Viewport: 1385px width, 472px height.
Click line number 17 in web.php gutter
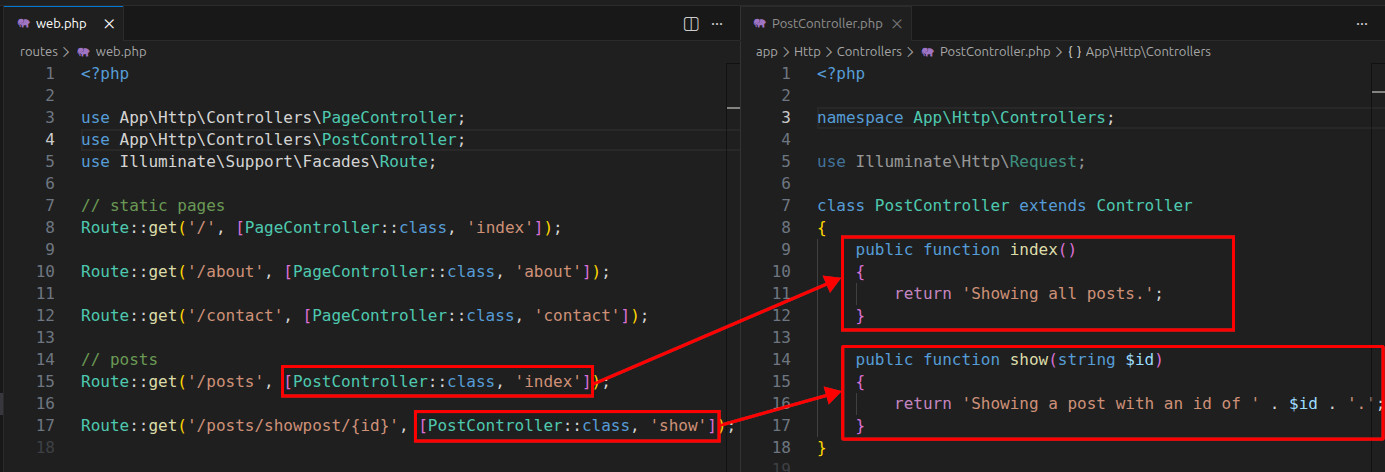tap(44, 425)
